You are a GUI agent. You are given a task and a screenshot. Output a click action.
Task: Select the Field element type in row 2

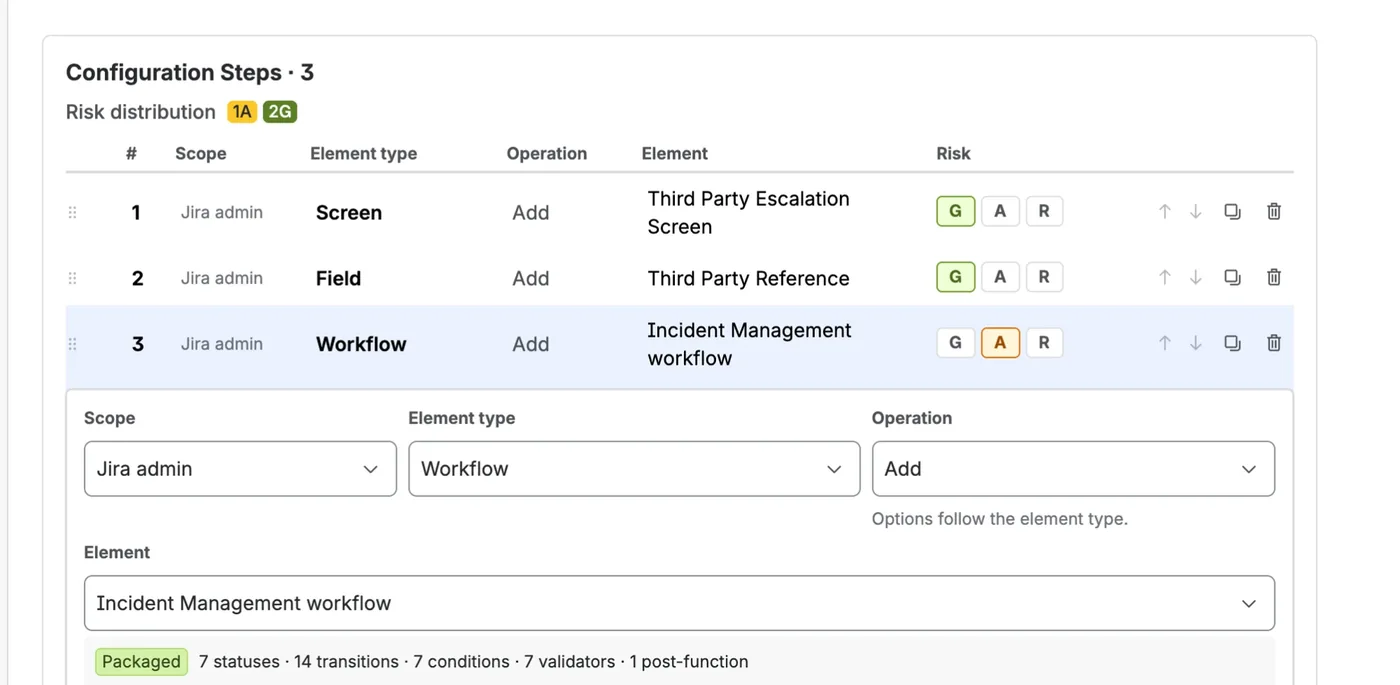coord(338,278)
